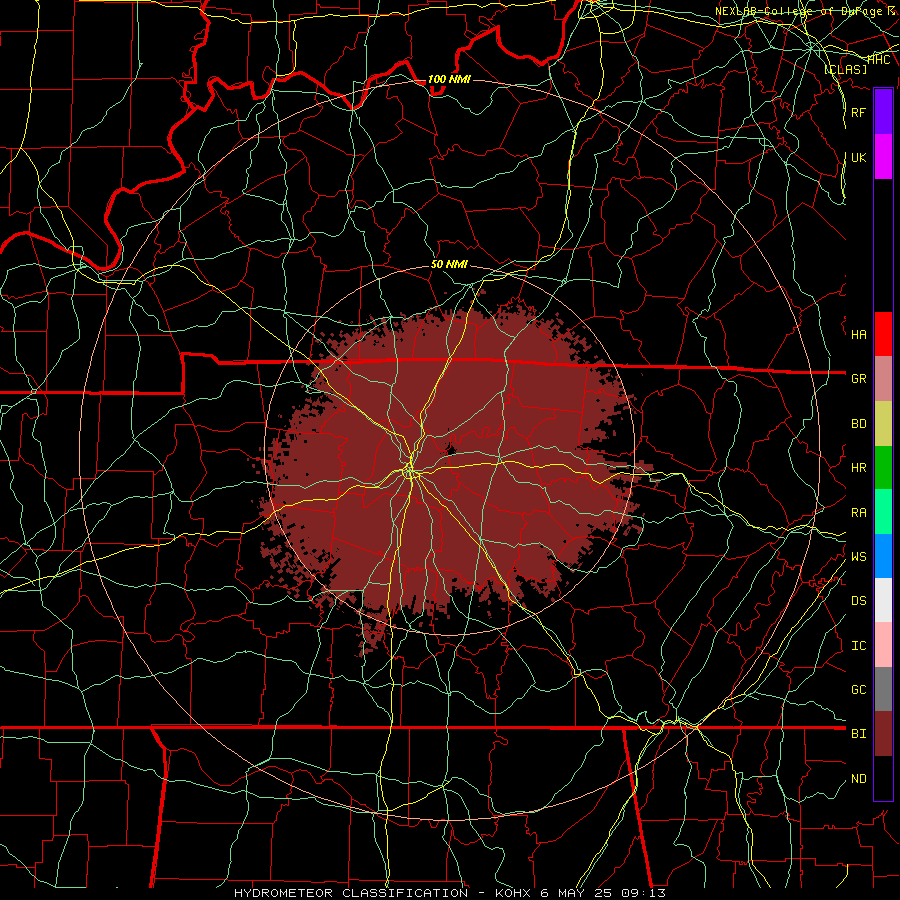
Task: Click the GC legend label
Action: (859, 690)
